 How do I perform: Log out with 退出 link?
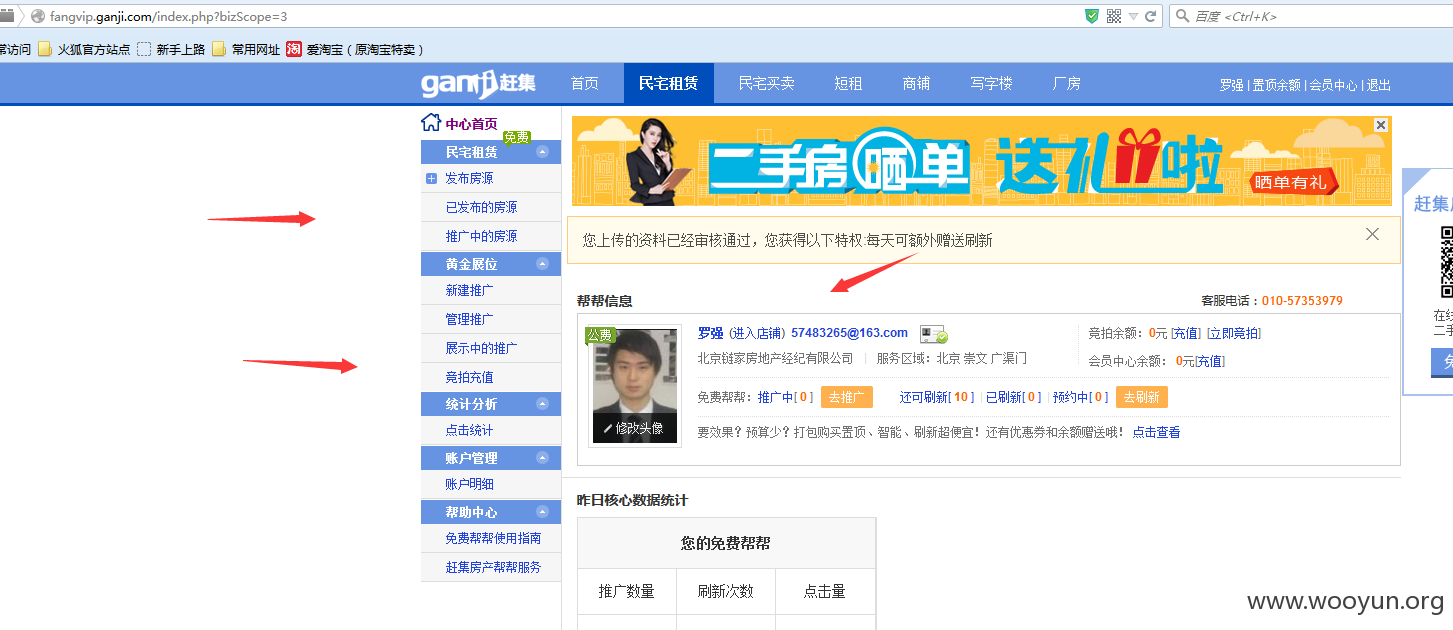[x=1379, y=86]
